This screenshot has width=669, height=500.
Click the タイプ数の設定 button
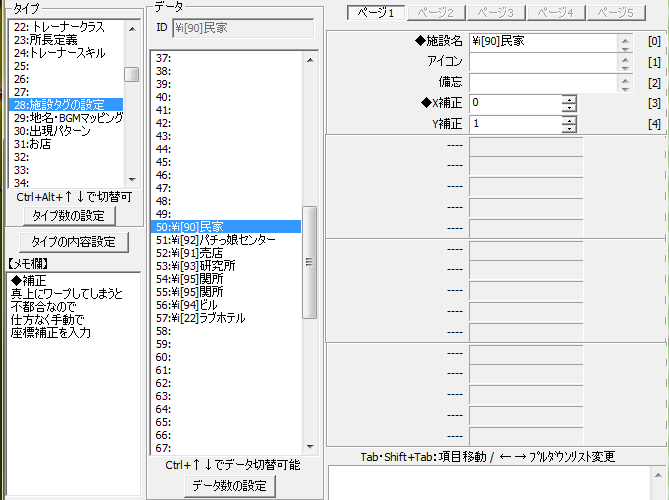(69, 216)
